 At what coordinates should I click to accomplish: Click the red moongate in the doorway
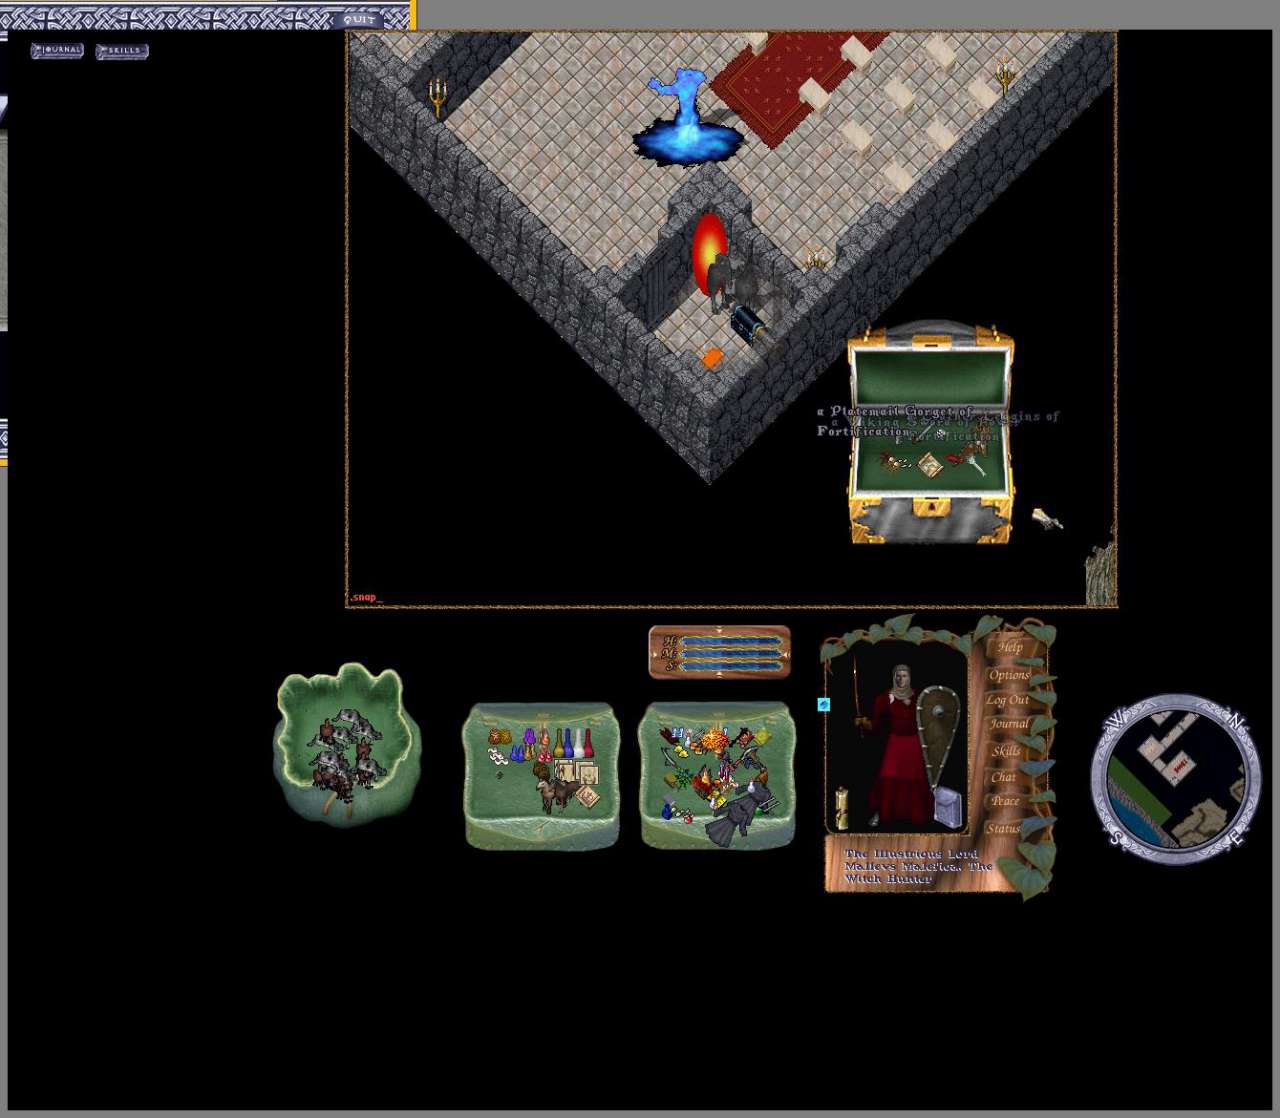(x=708, y=253)
